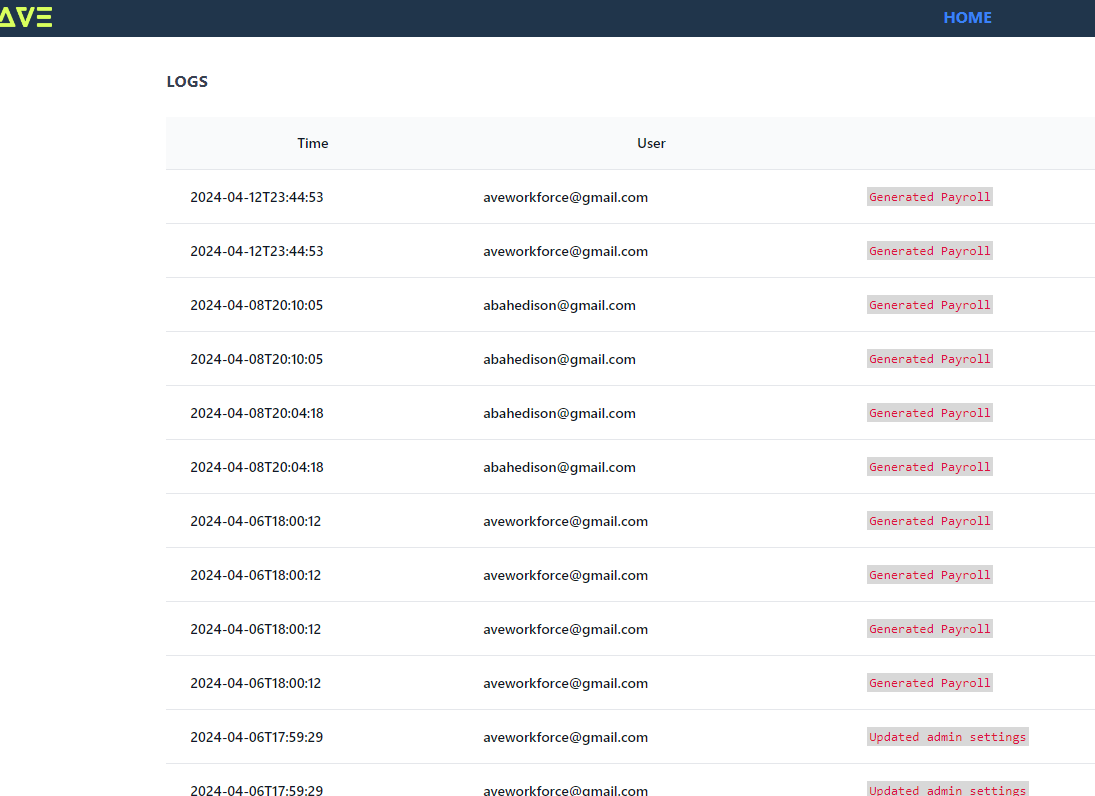The width and height of the screenshot is (1095, 796).
Task: Select the second Generated Payroll badge for abahedison
Action: tap(929, 358)
